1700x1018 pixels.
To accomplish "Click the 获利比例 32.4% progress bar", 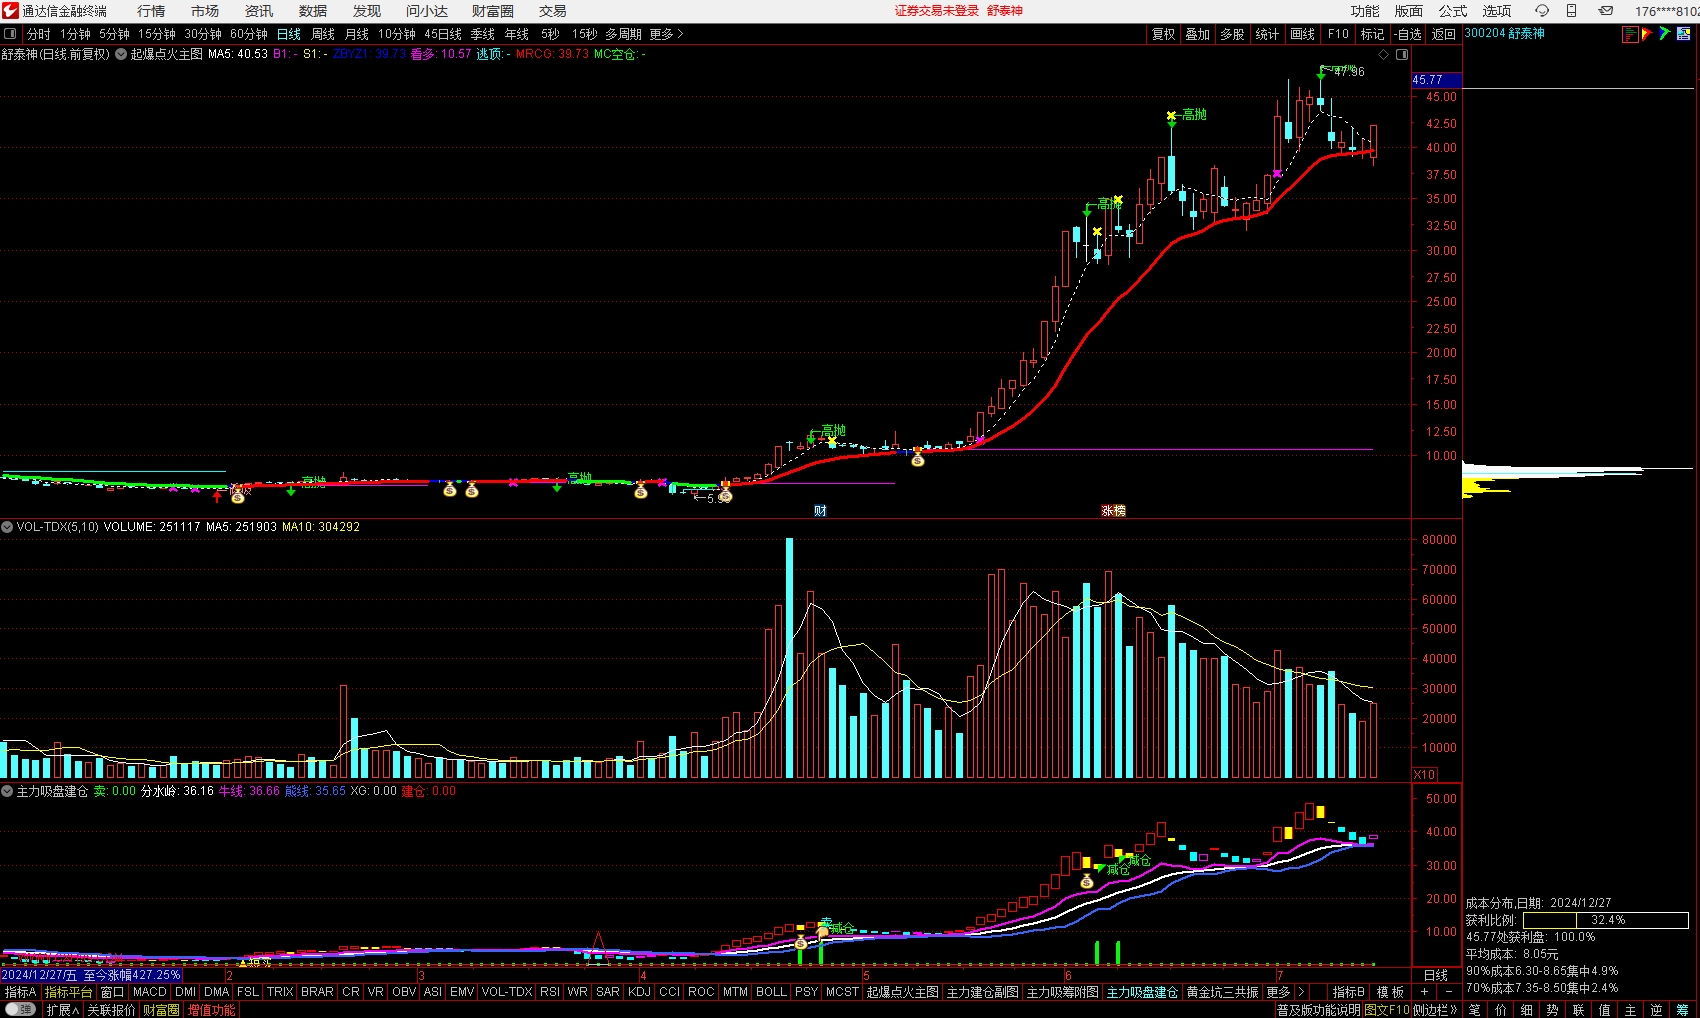I will [1606, 920].
